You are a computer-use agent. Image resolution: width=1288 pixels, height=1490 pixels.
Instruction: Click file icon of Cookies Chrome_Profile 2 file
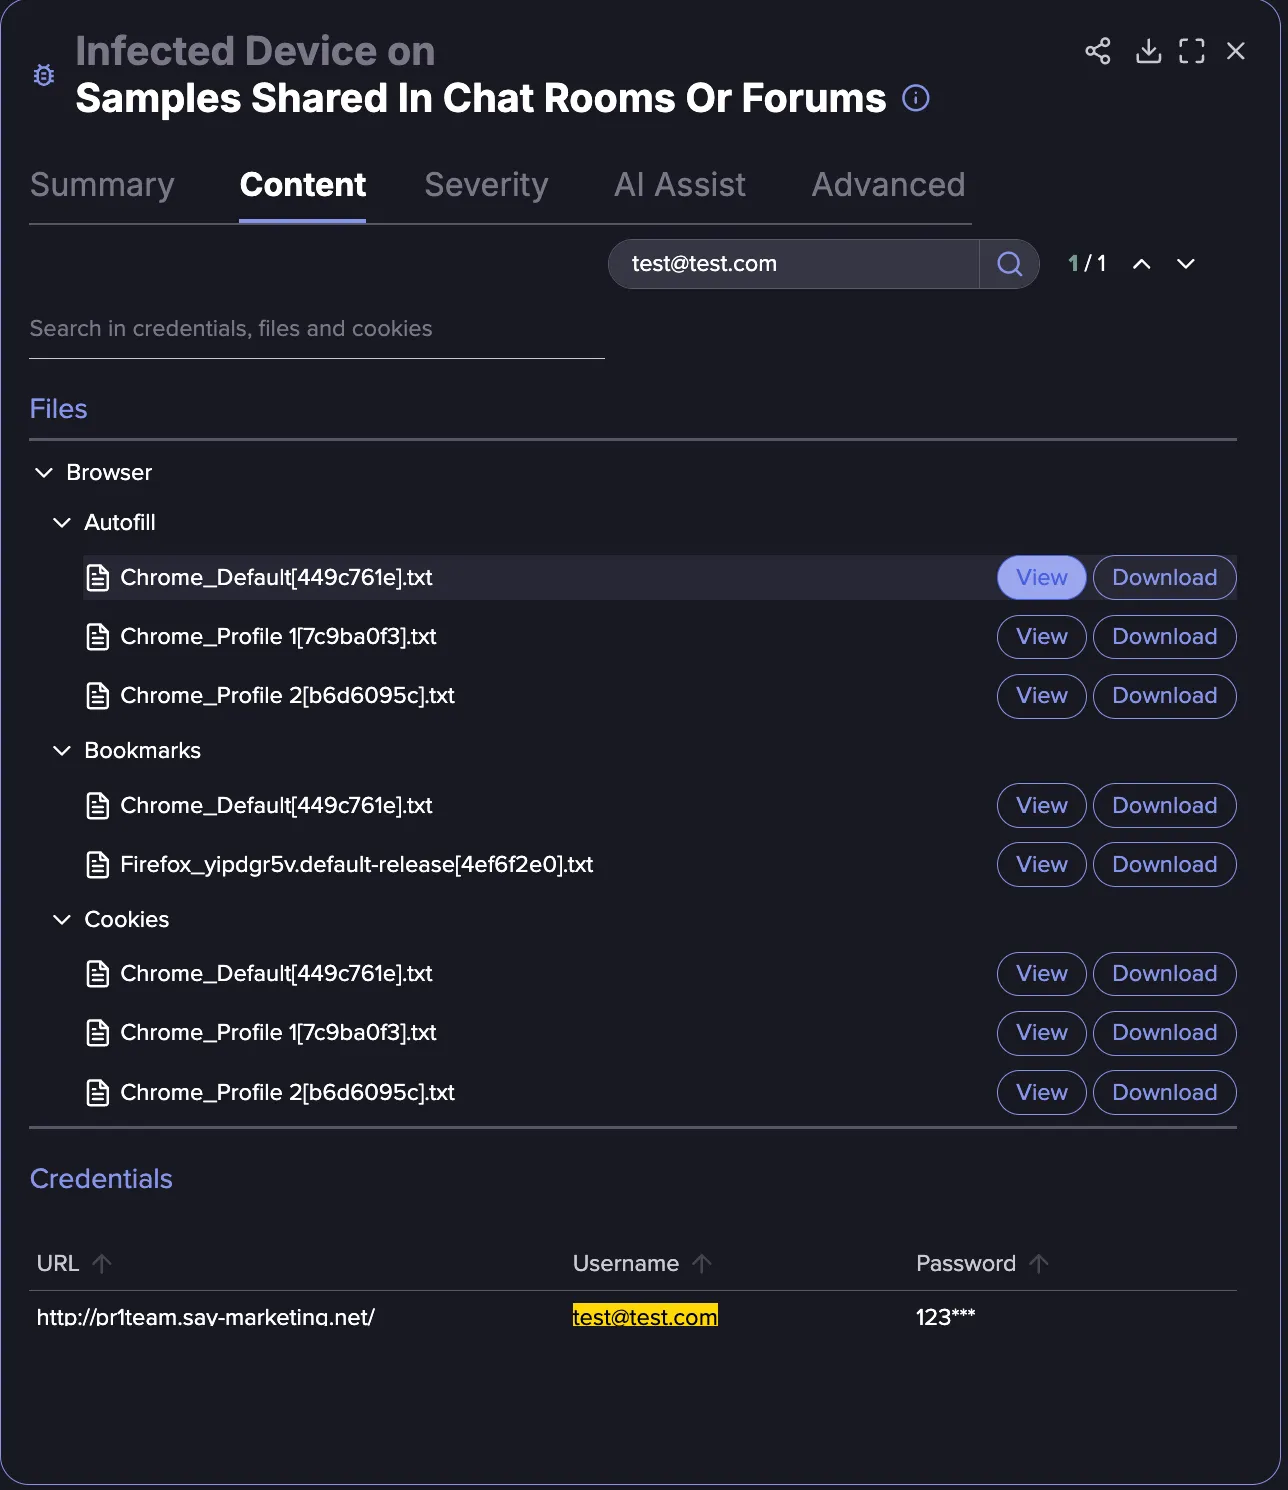tap(98, 1093)
